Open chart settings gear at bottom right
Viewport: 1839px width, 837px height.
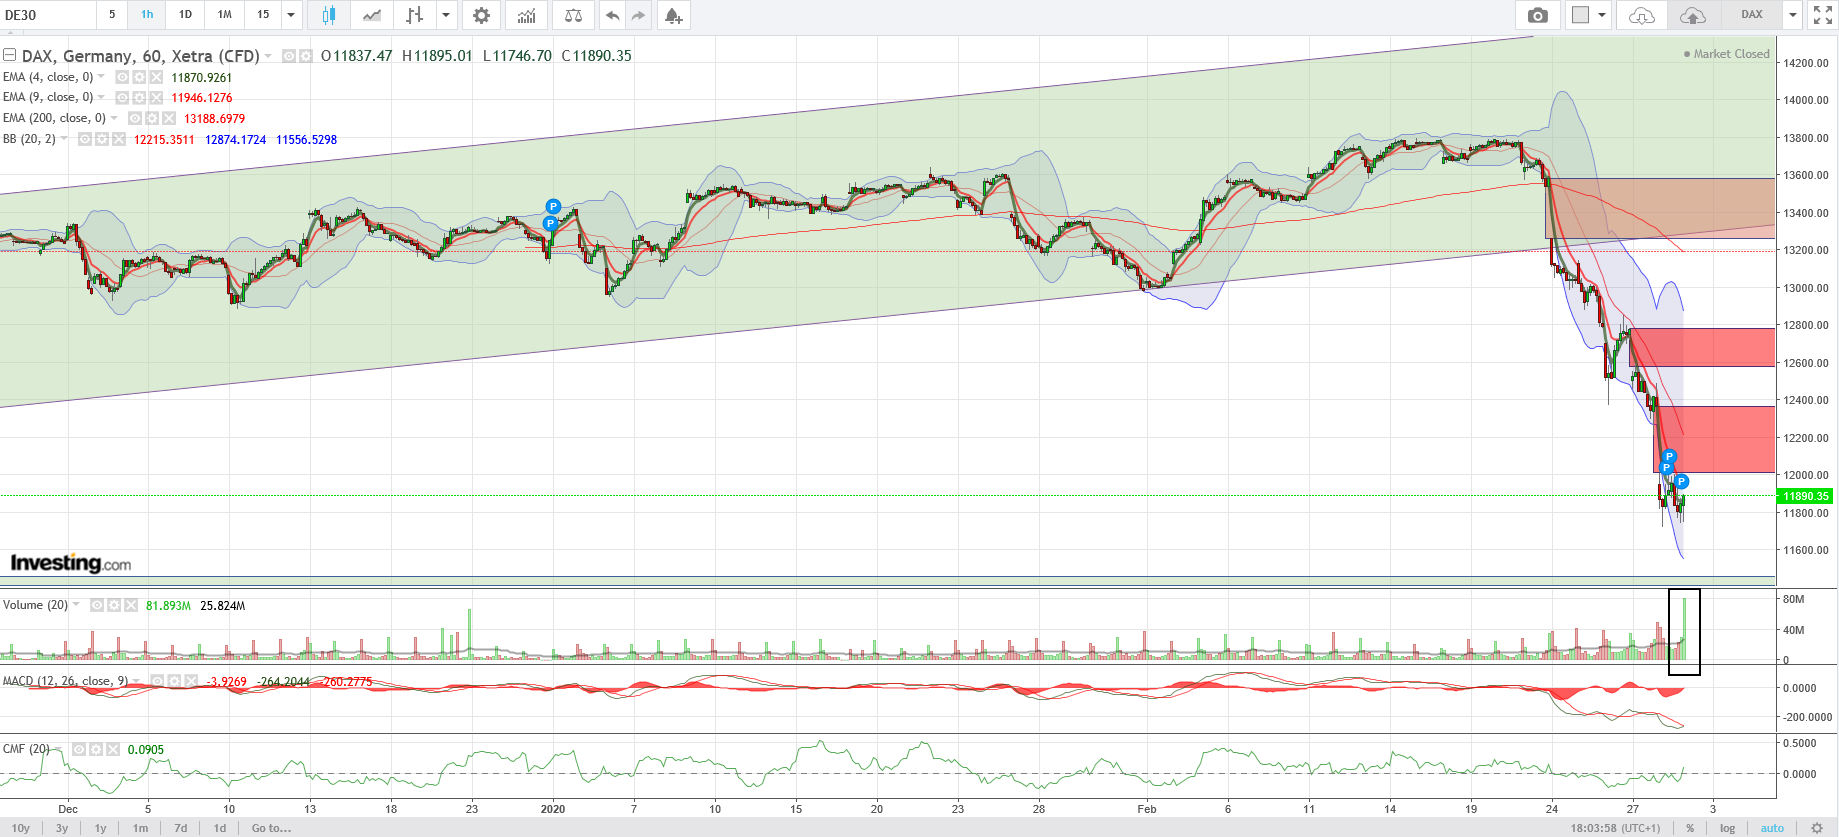pos(1817,828)
